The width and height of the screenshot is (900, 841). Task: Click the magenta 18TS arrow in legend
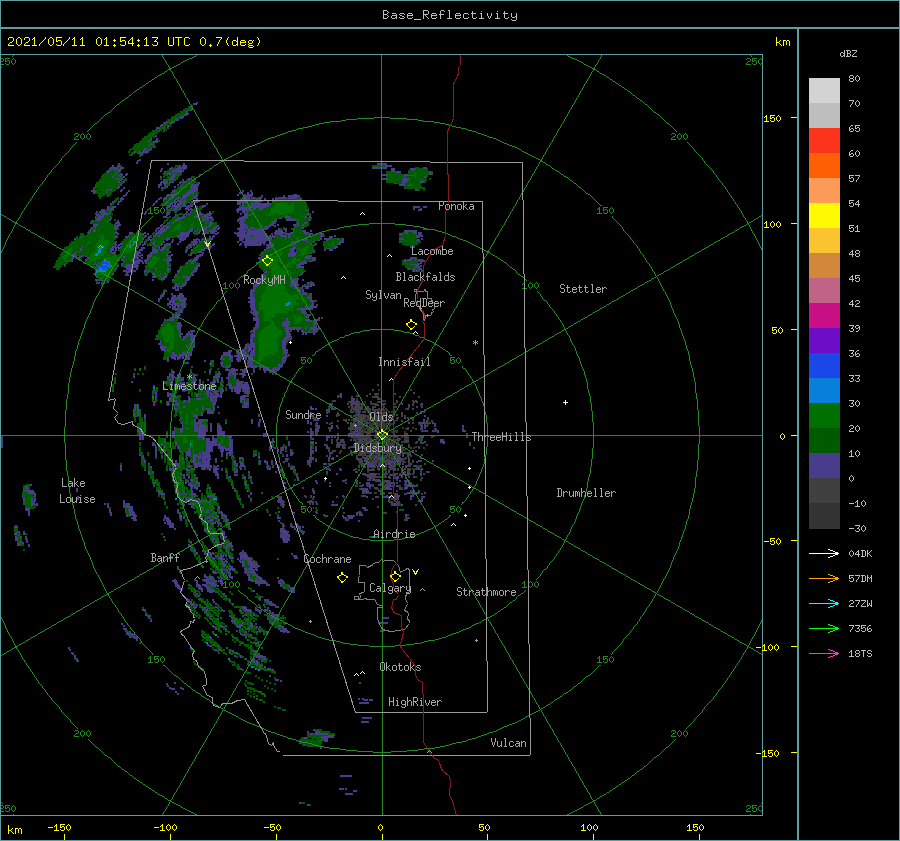(x=824, y=653)
